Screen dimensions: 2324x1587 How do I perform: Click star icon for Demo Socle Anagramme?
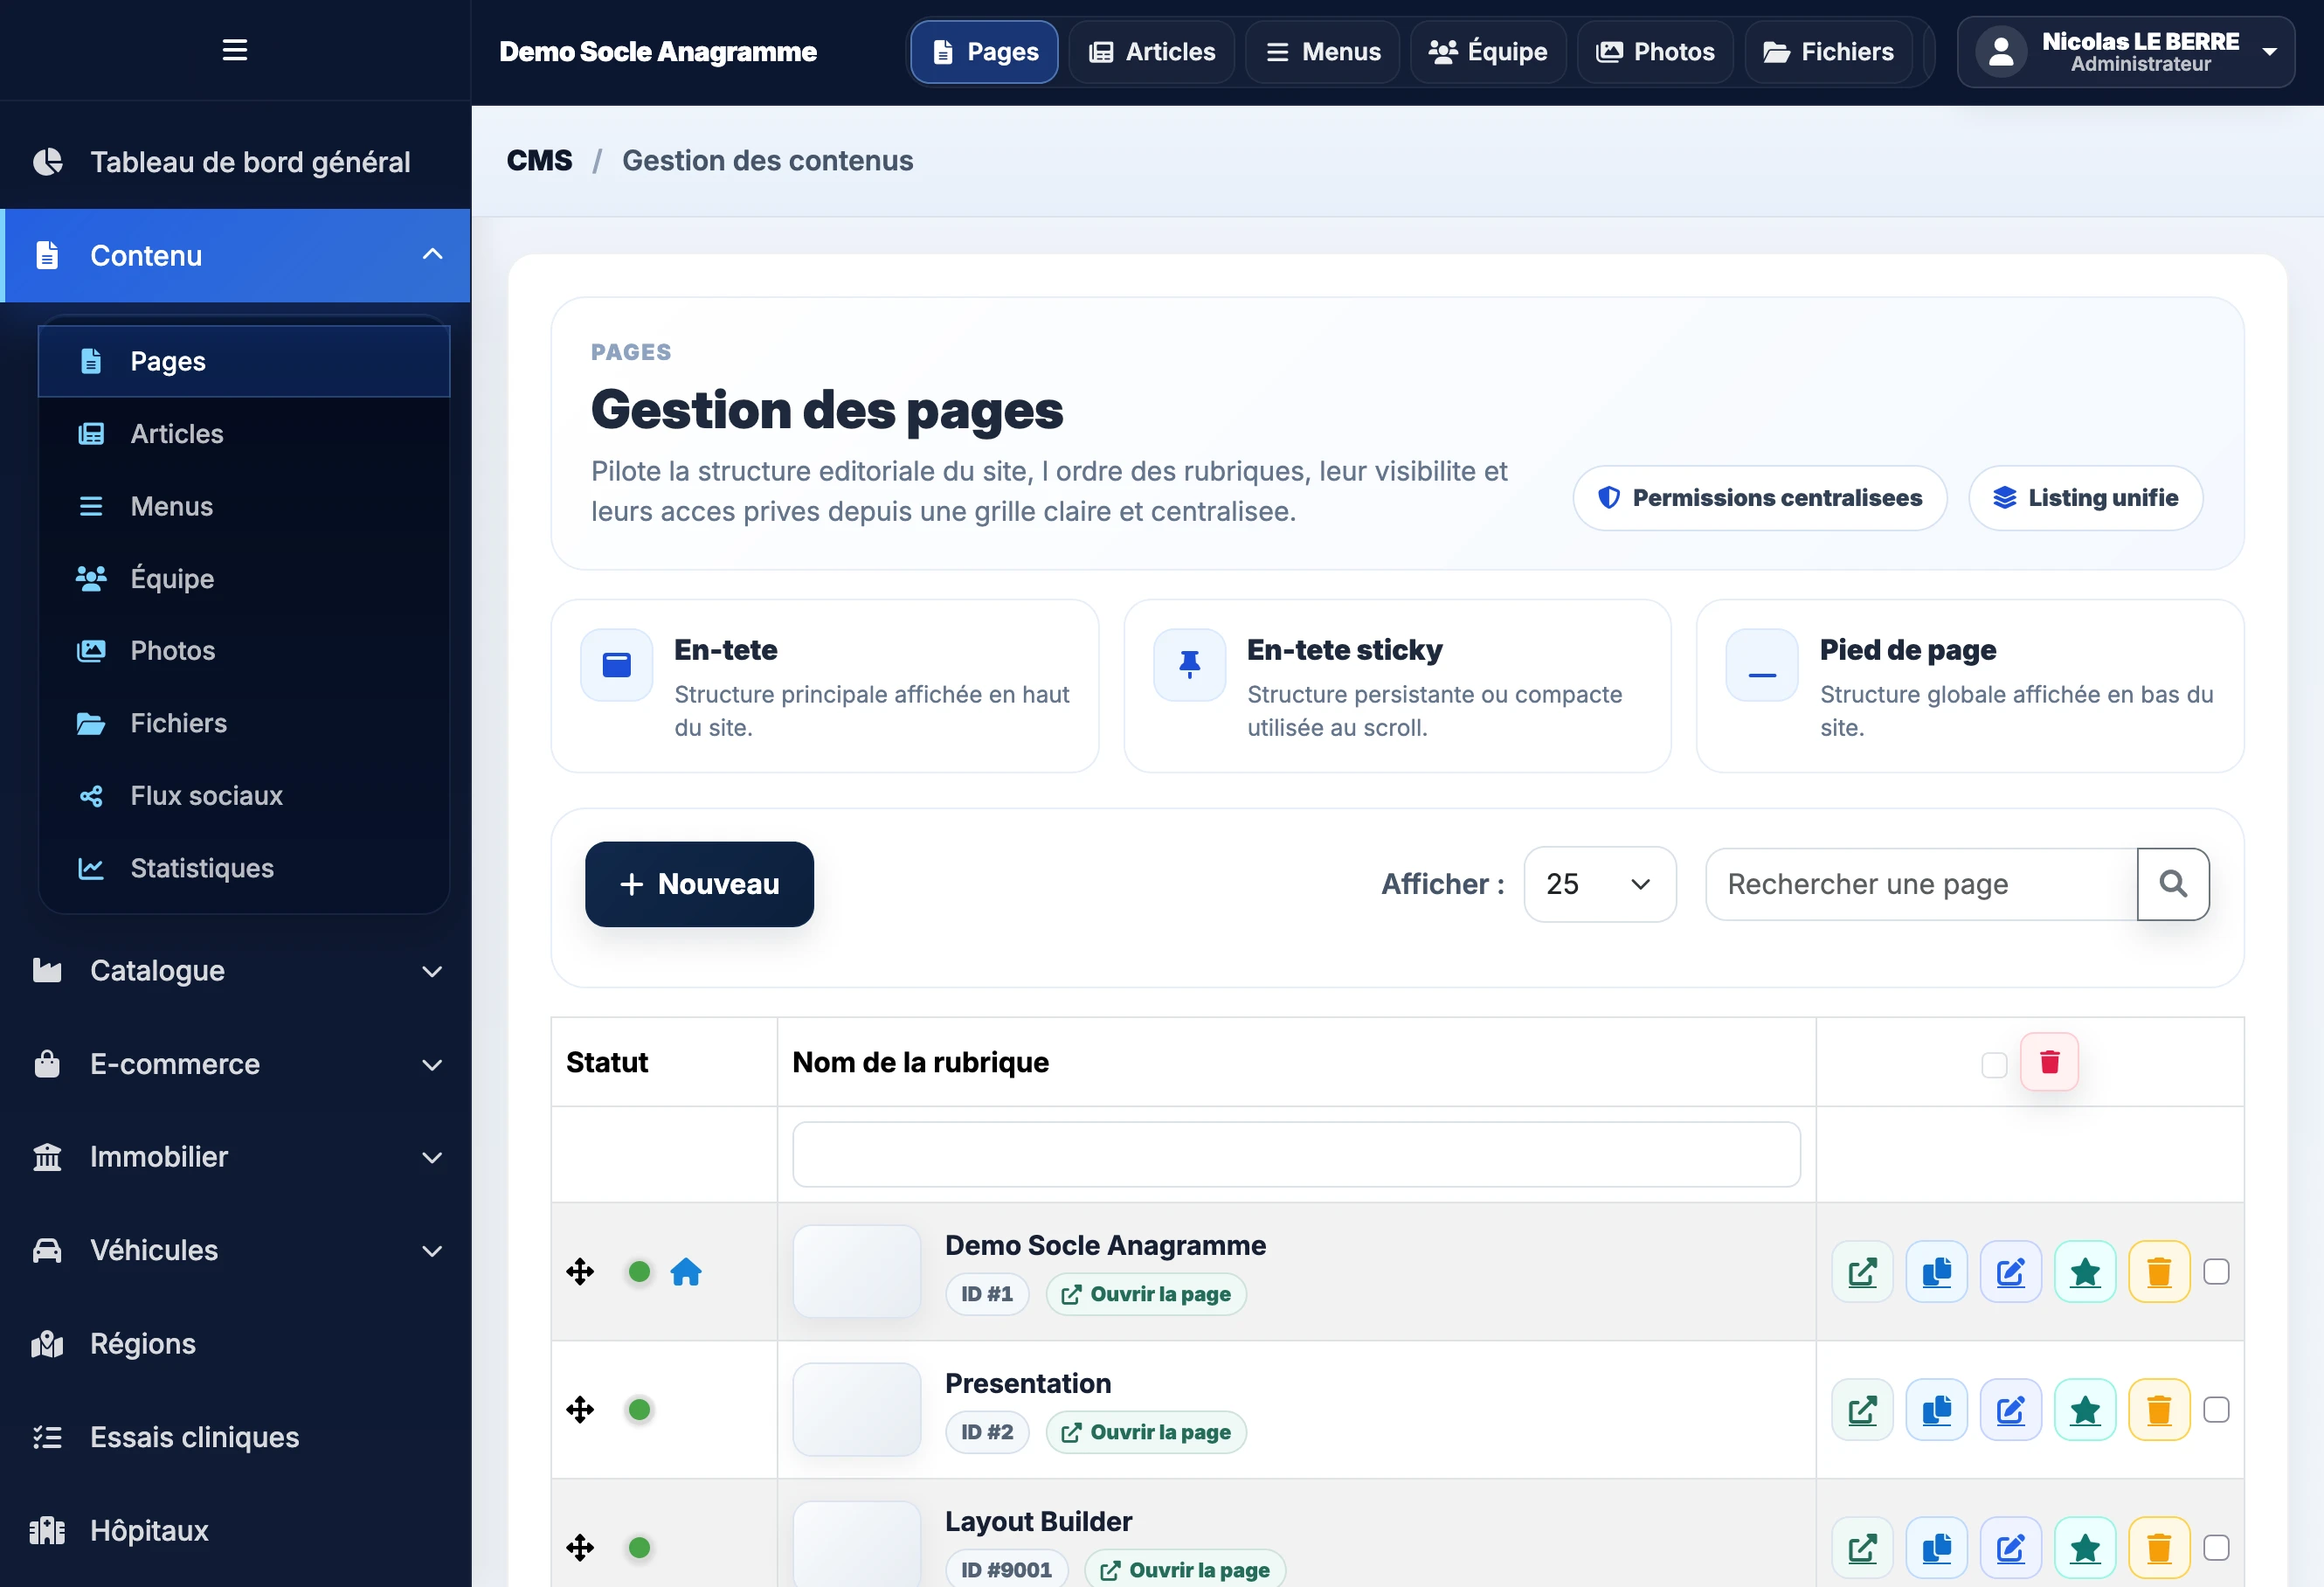click(2085, 1272)
